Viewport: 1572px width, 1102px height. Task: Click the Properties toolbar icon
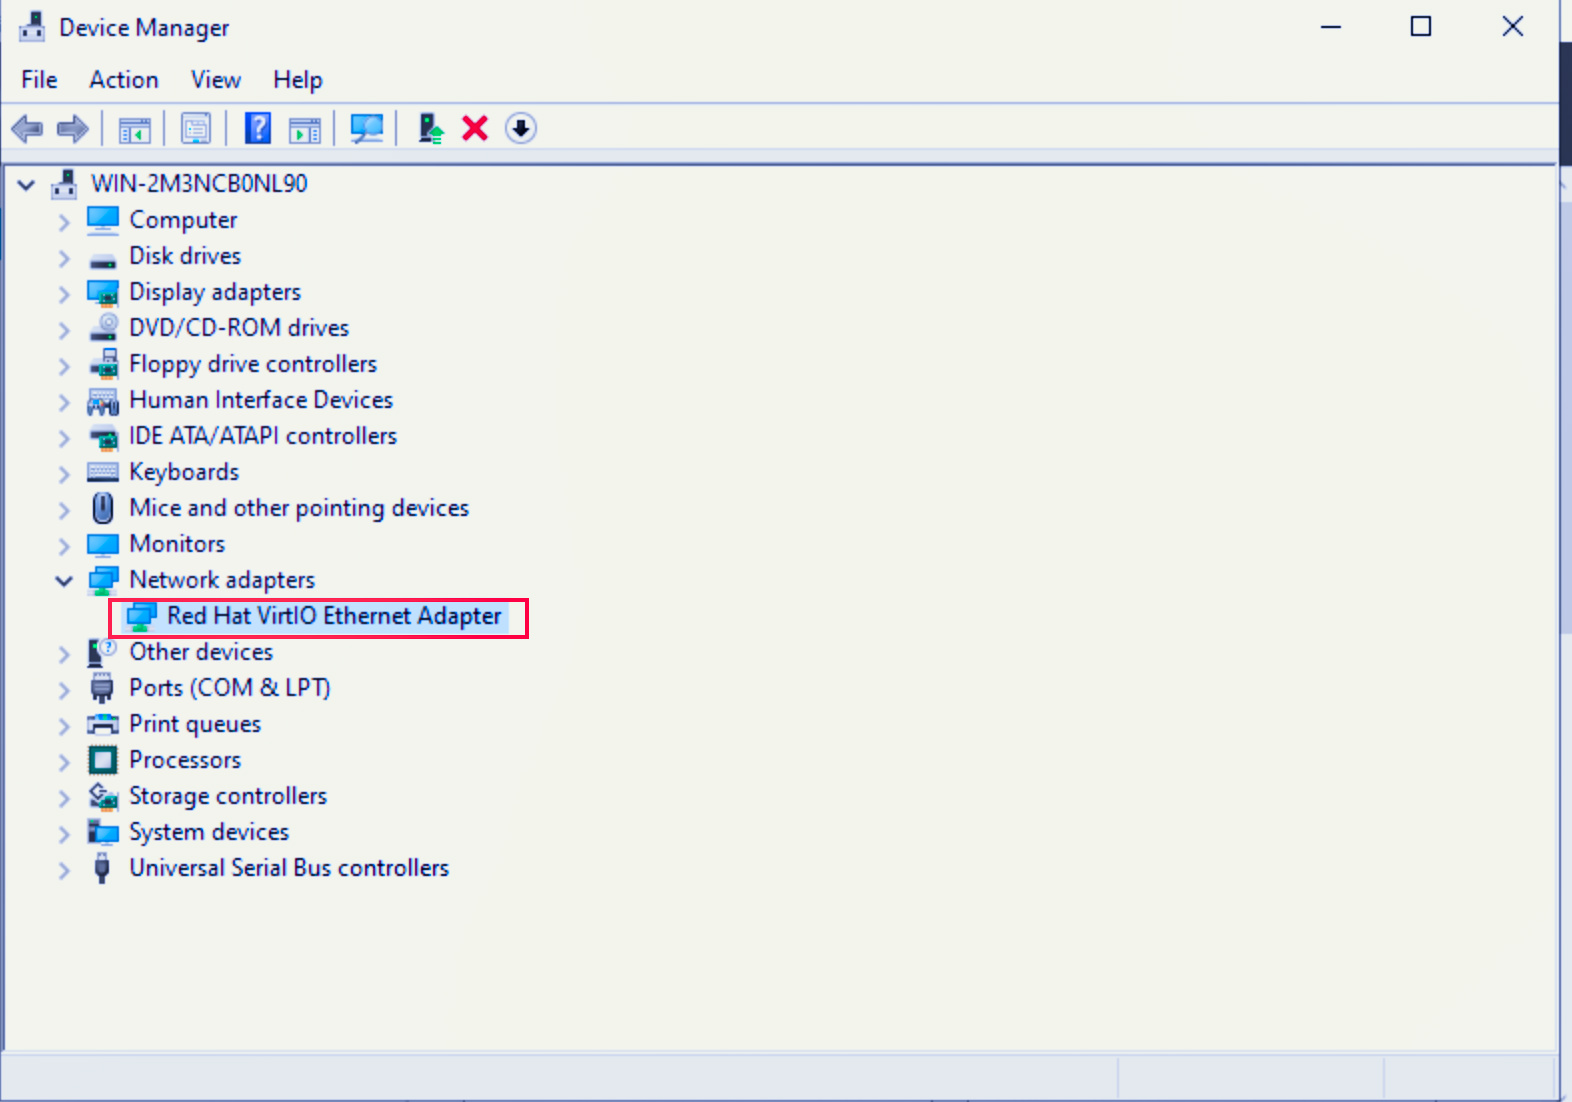(x=196, y=128)
